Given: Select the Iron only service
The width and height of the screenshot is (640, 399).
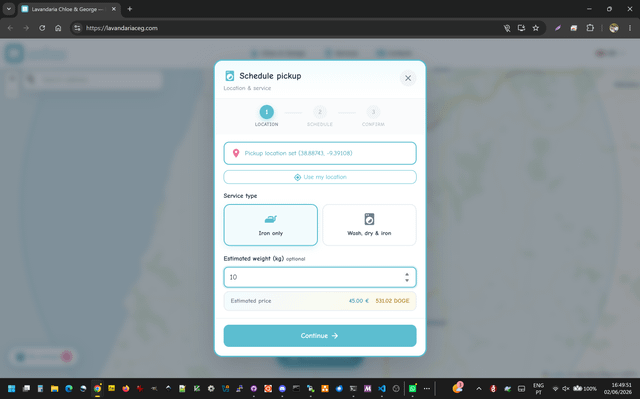Looking at the screenshot, I should 271,225.
